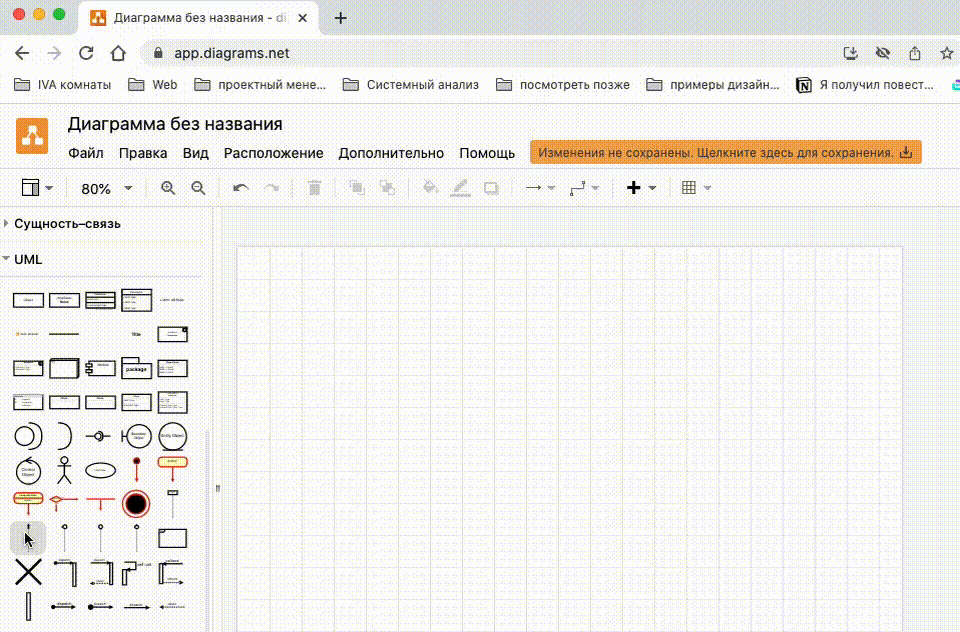
Task: Click the To Front toolbar icon
Action: click(x=357, y=188)
